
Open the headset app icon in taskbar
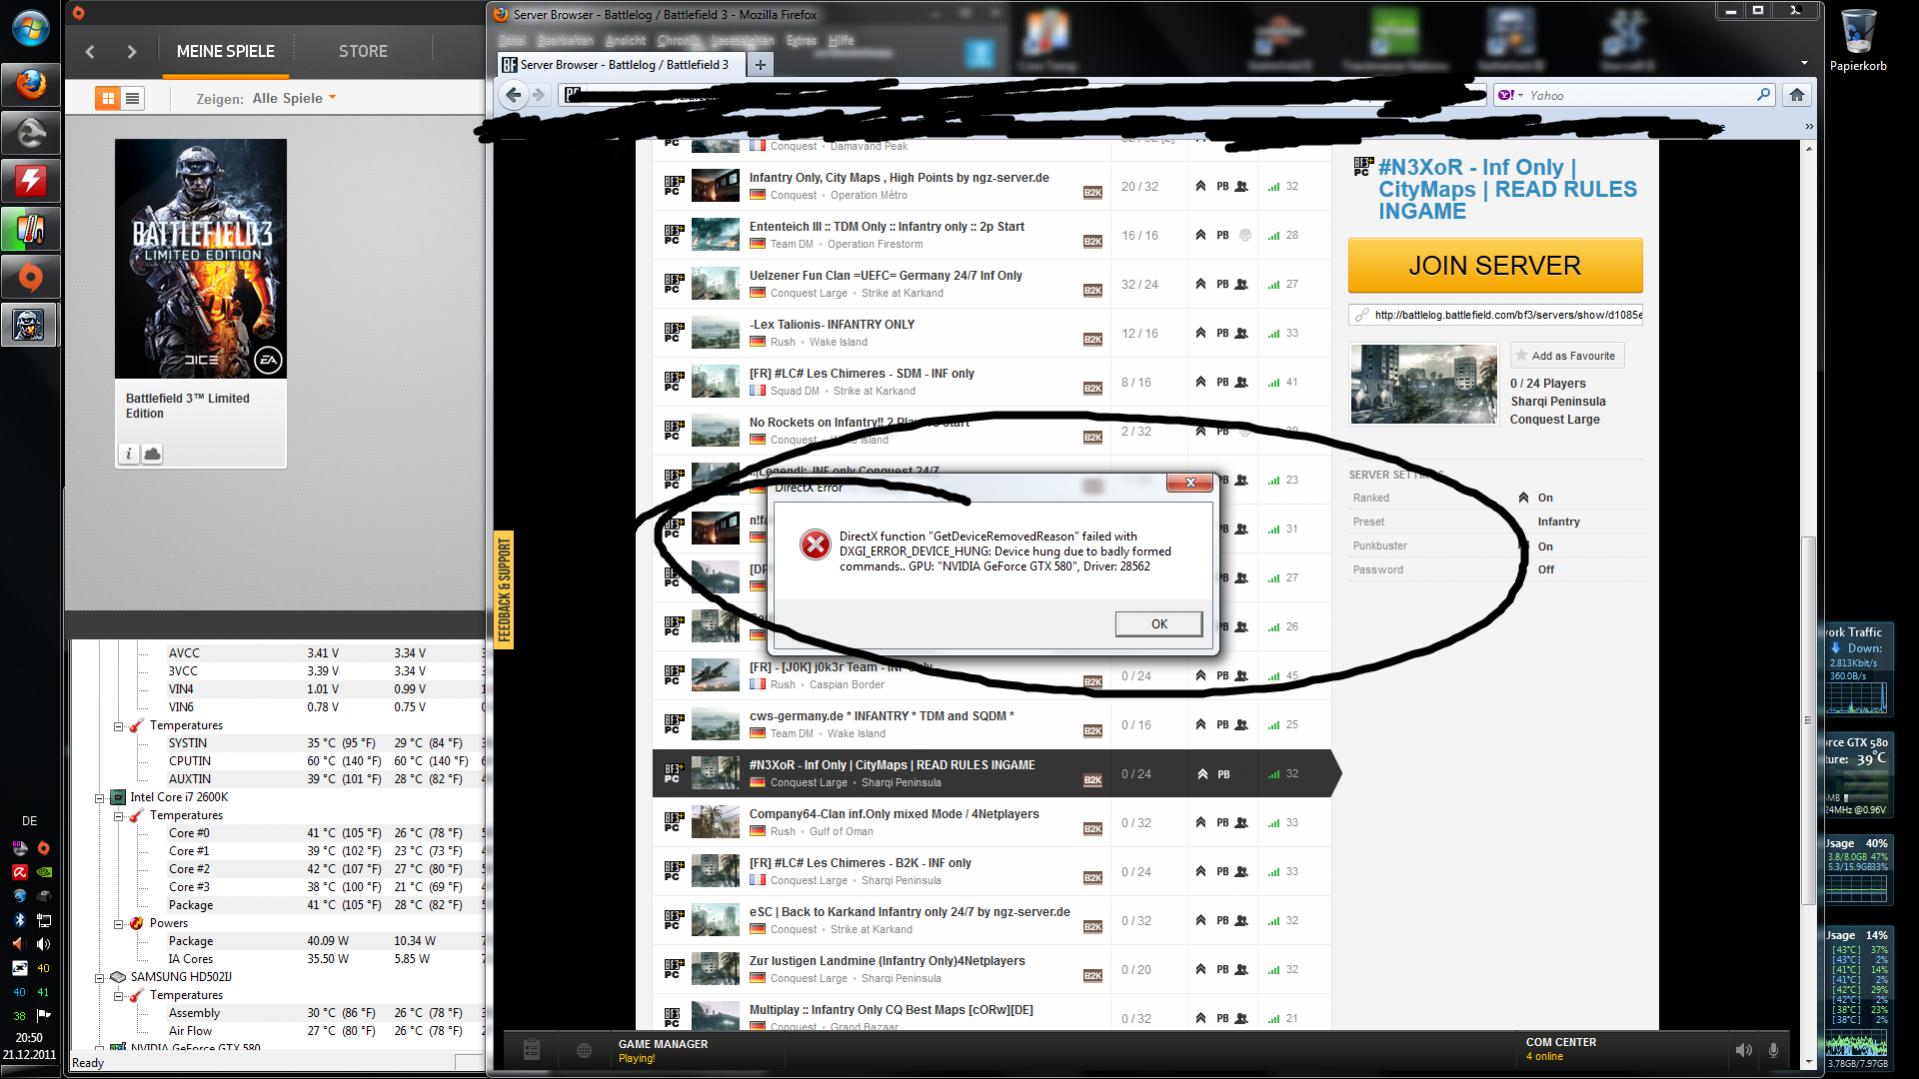pyautogui.click(x=30, y=132)
